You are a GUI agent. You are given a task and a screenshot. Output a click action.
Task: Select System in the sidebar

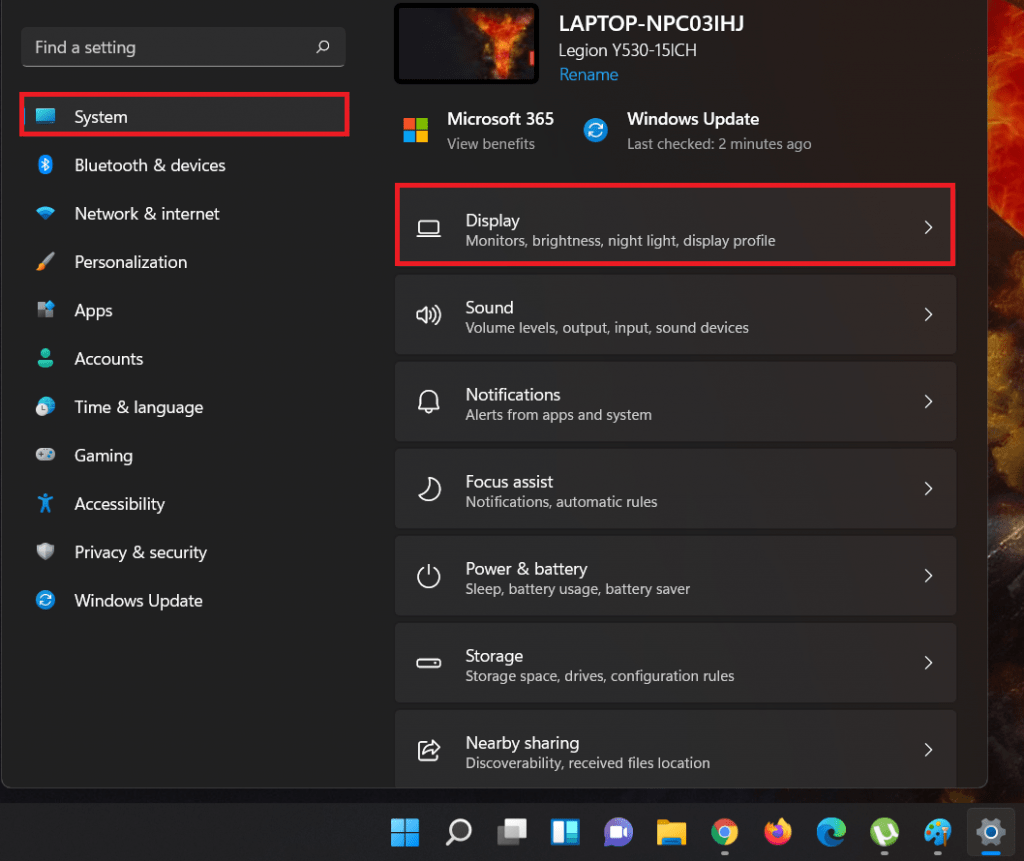click(x=184, y=115)
